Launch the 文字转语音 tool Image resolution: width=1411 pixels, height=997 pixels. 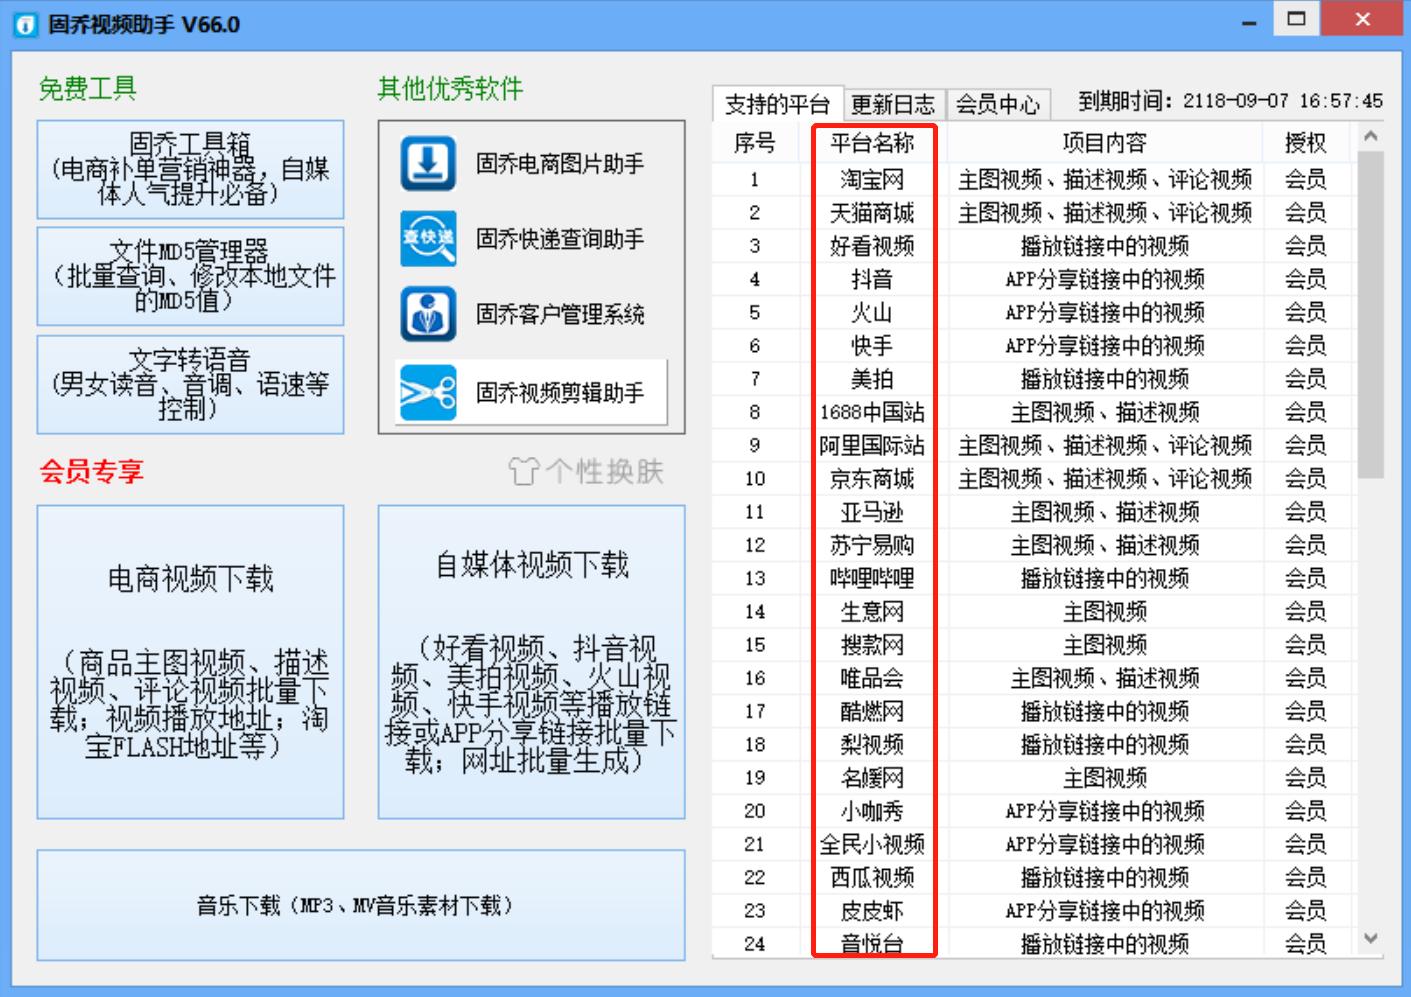(x=190, y=384)
